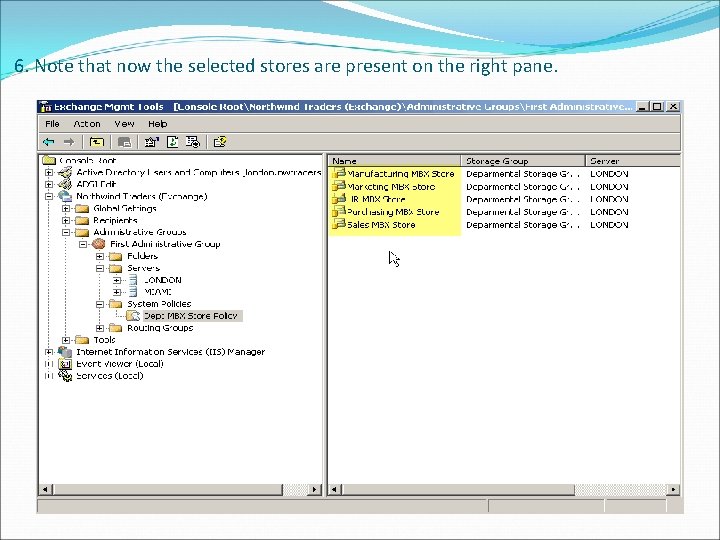Expand the Active Directory Users and Computers node
The width and height of the screenshot is (720, 540).
pos(49,173)
